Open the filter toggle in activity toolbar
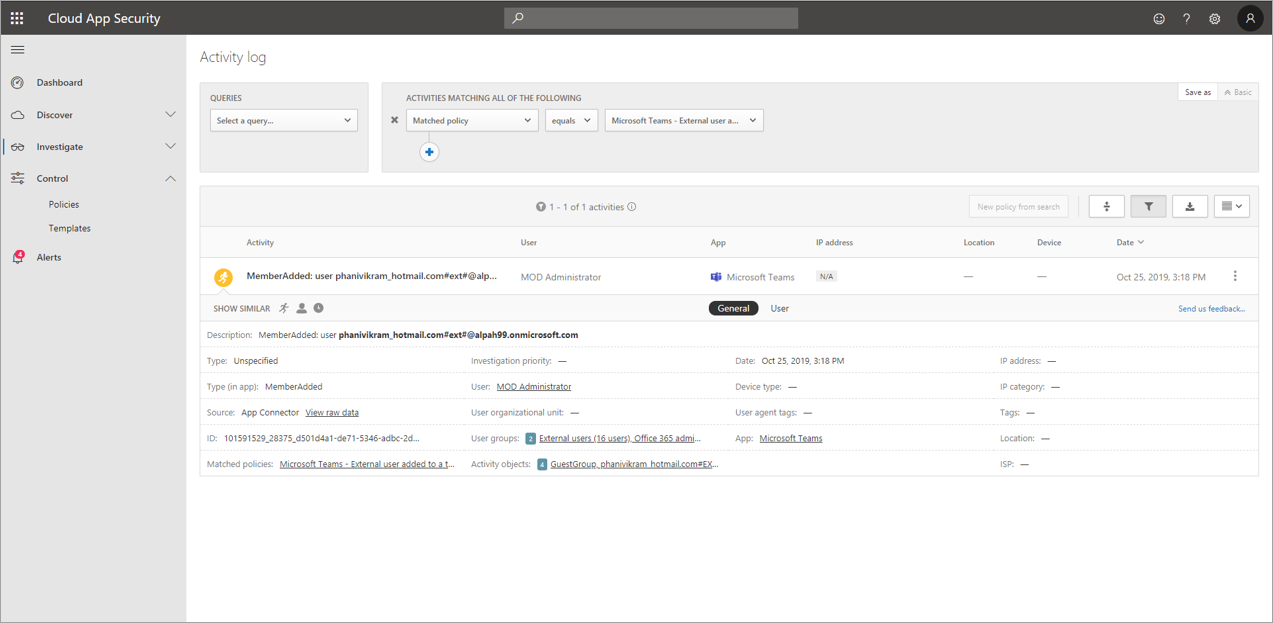Viewport: 1273px width, 623px height. tap(1147, 205)
